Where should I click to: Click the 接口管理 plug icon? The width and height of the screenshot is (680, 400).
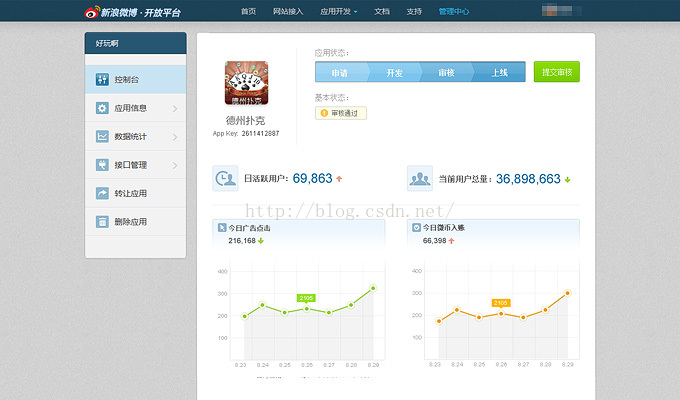click(x=102, y=165)
